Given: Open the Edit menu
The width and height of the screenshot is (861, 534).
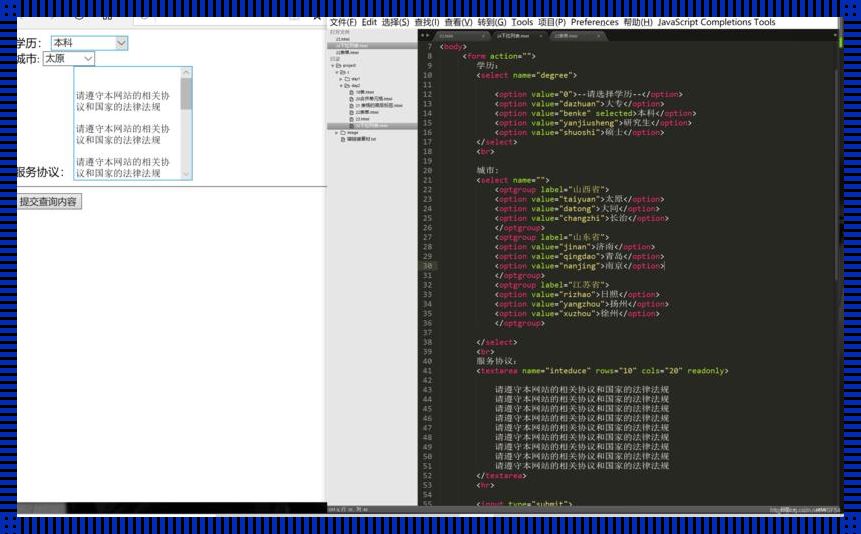Looking at the screenshot, I should coord(369,22).
